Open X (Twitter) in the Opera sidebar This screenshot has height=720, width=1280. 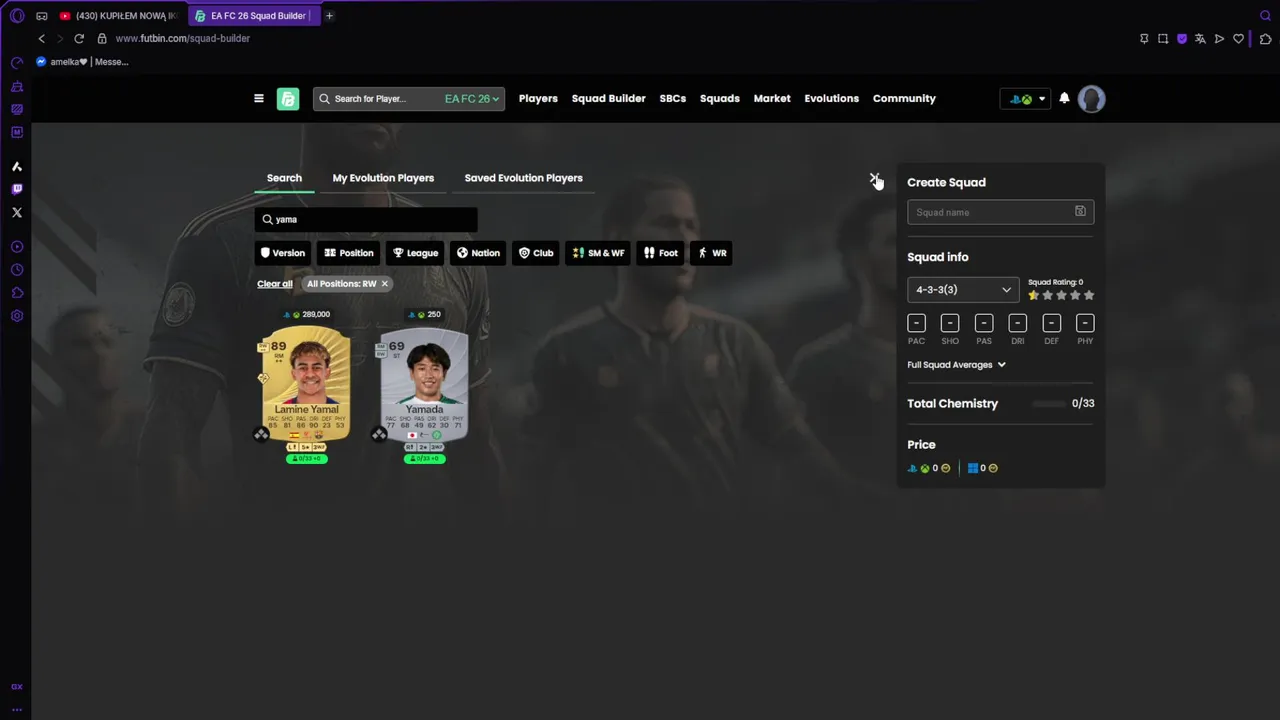click(17, 212)
